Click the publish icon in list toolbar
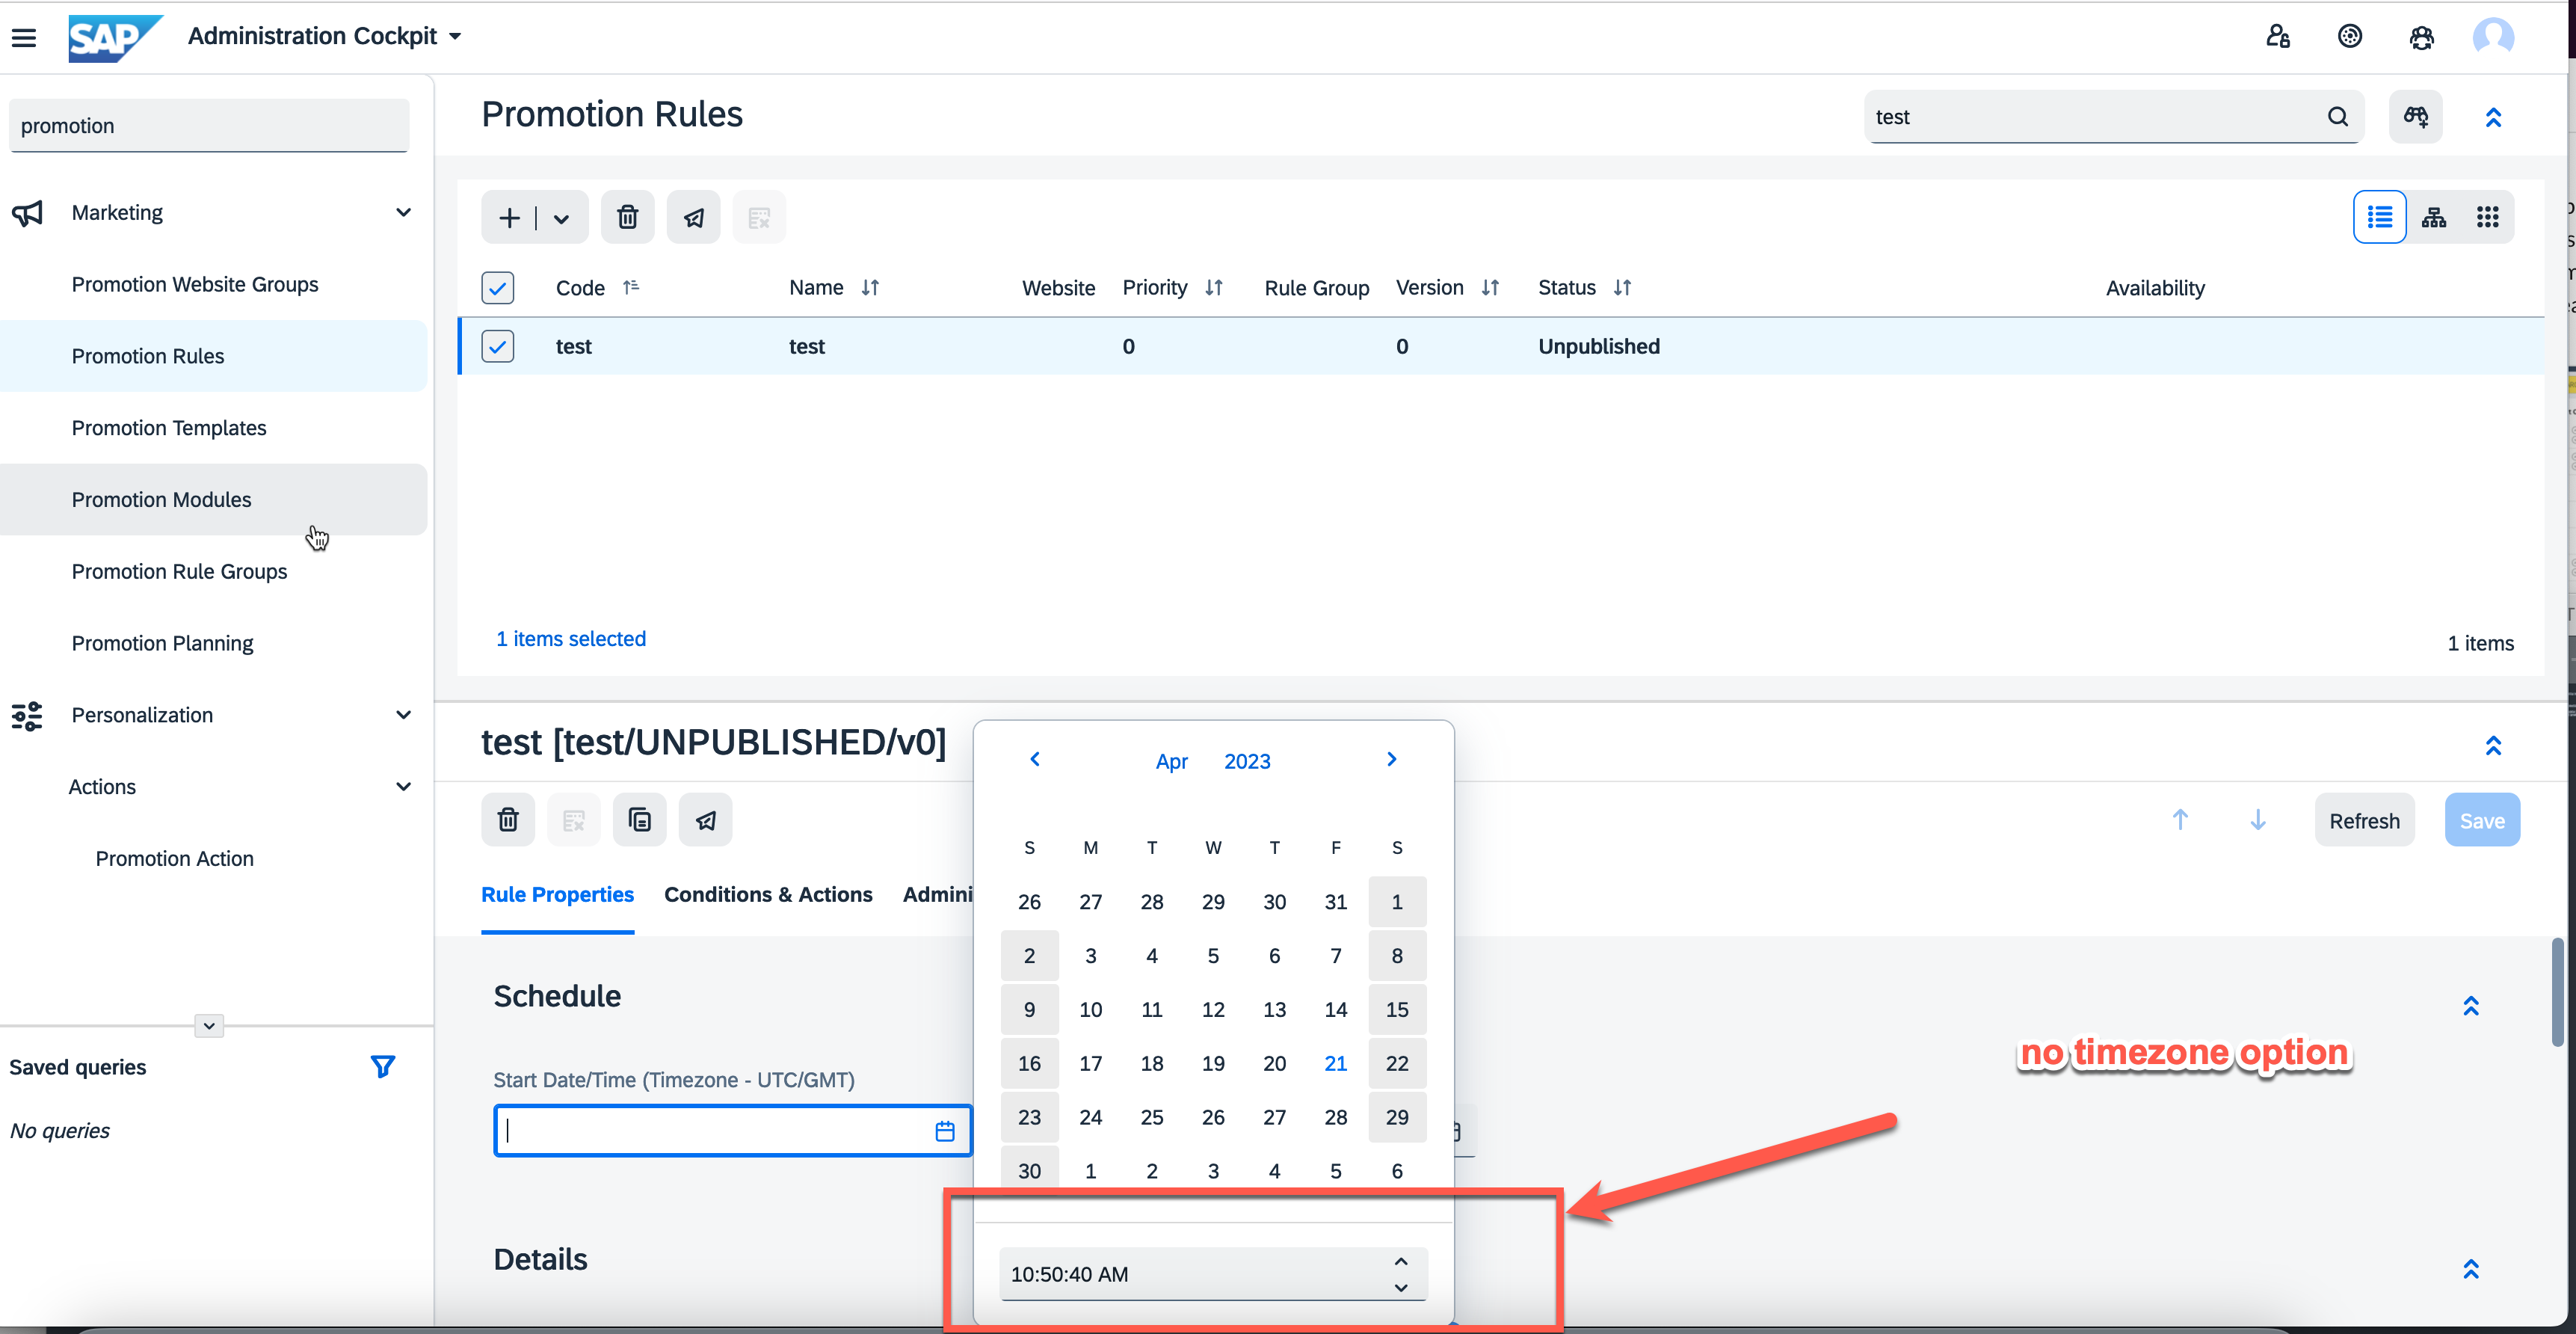 tap(693, 217)
